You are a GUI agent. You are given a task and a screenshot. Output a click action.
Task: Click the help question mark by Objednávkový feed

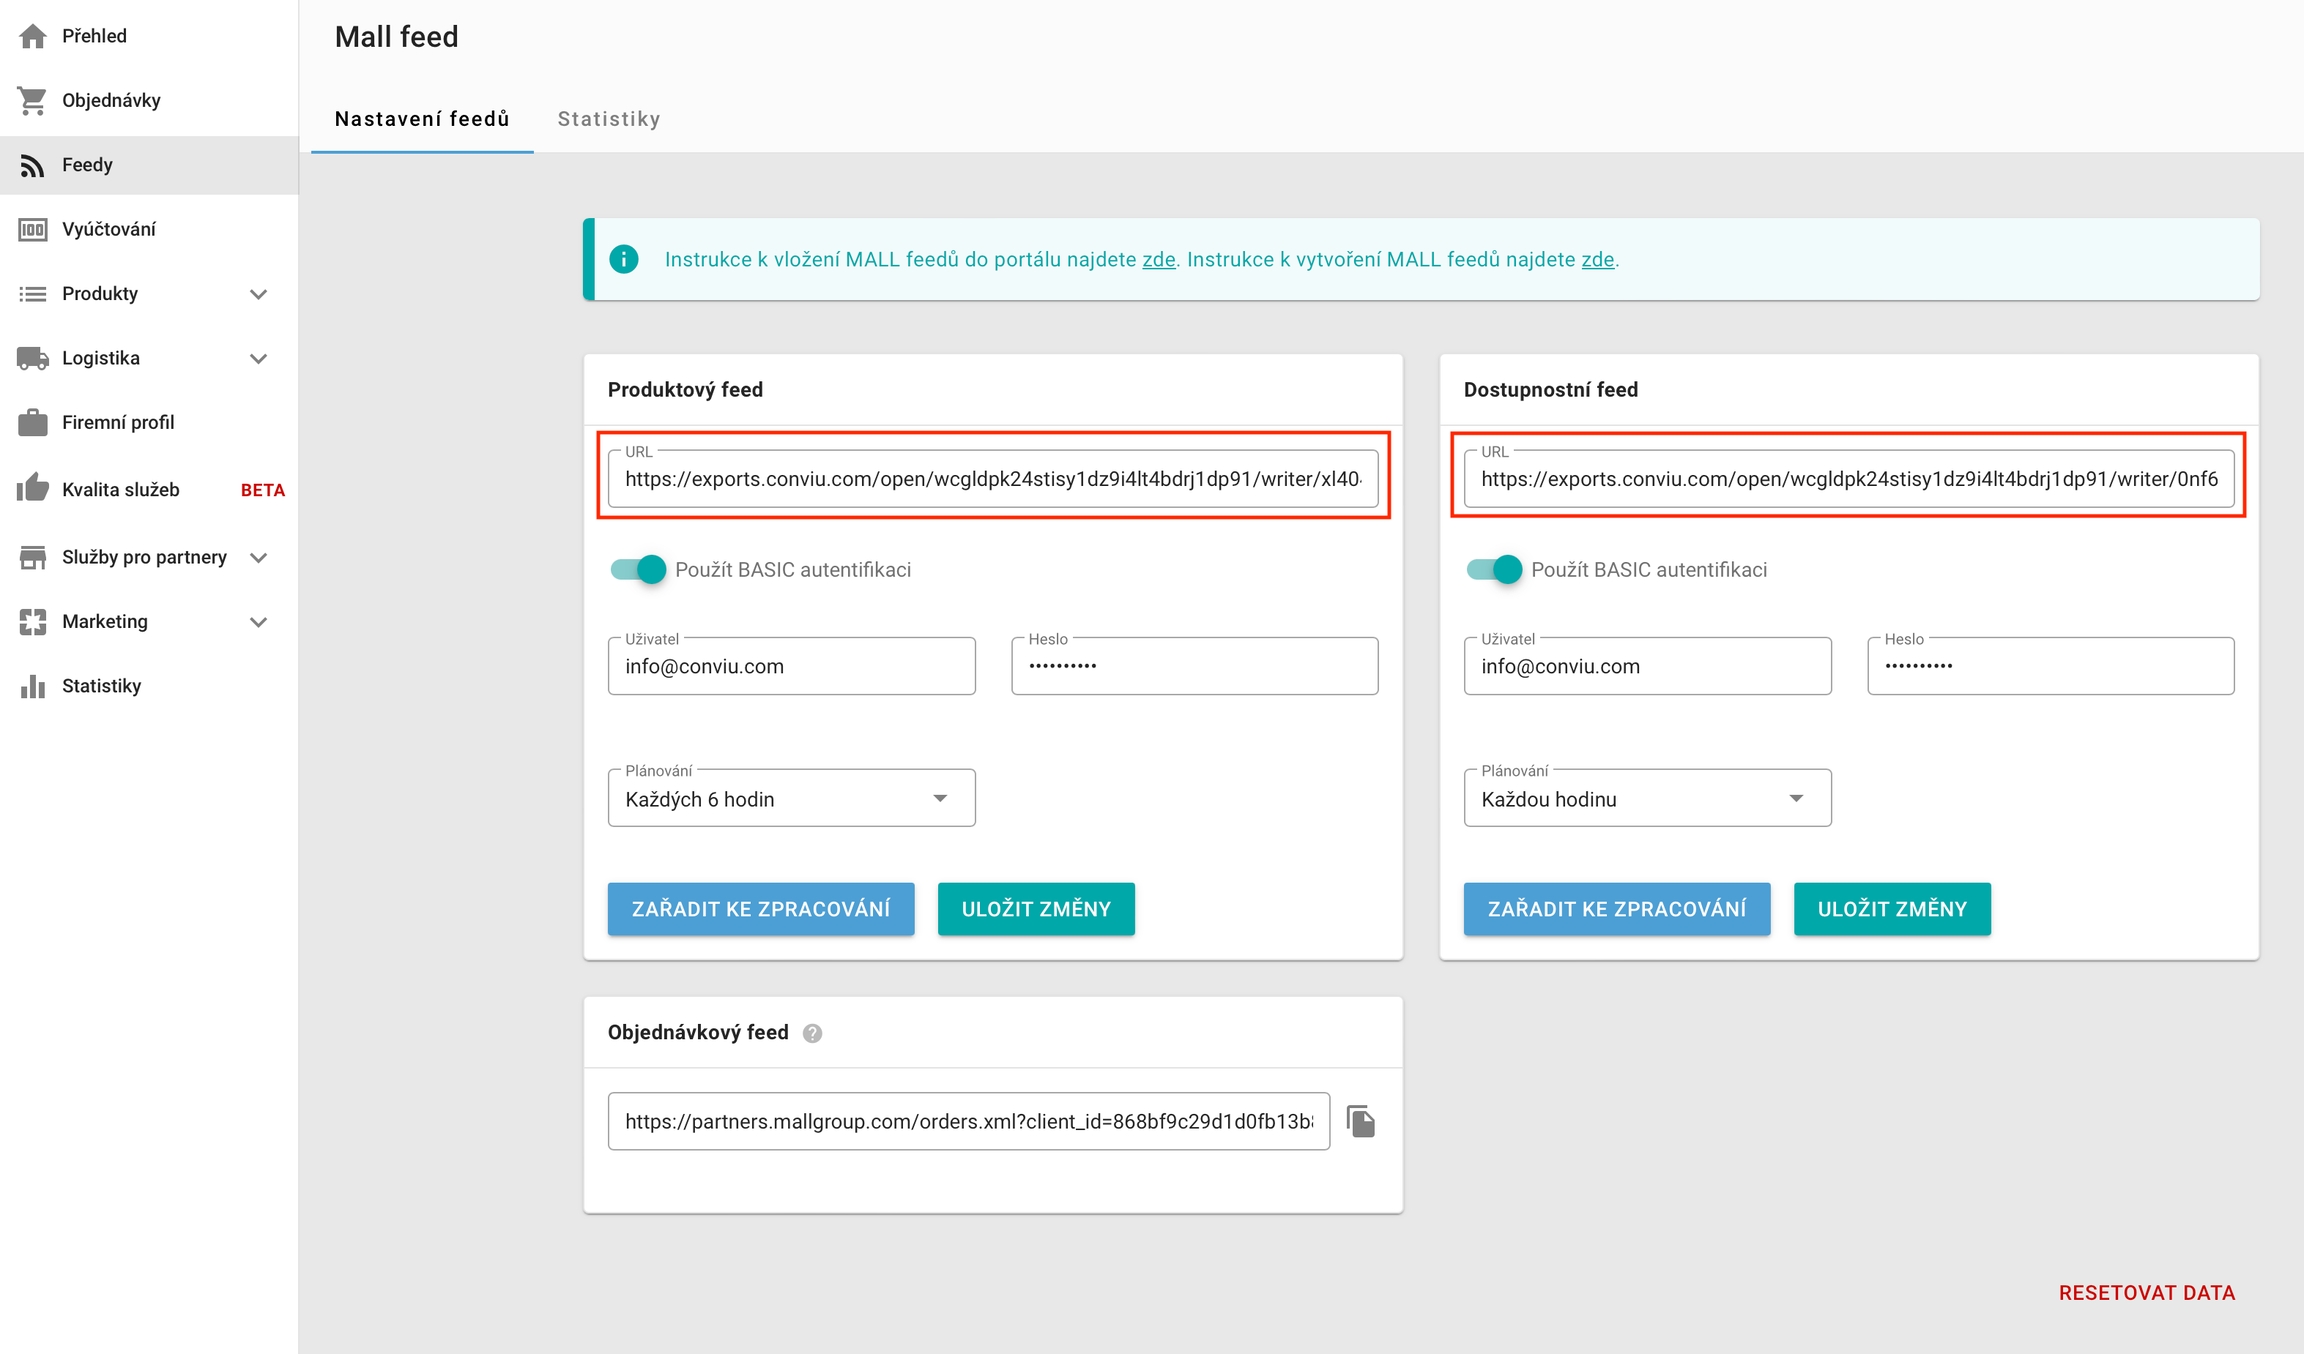coord(812,1033)
